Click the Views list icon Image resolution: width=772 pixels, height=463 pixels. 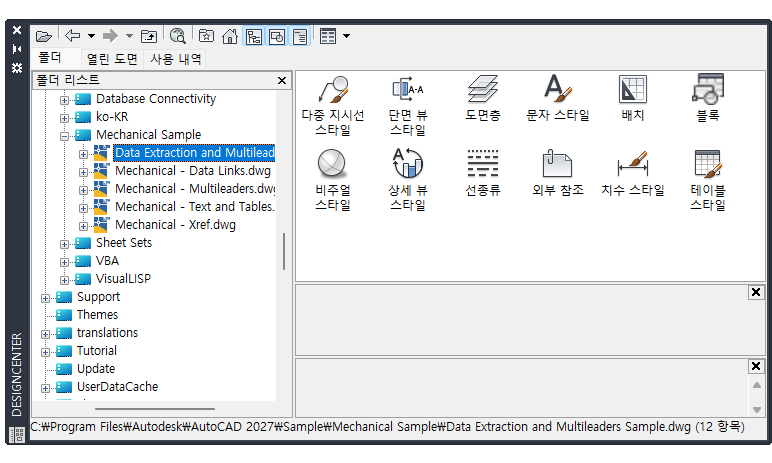click(x=328, y=36)
